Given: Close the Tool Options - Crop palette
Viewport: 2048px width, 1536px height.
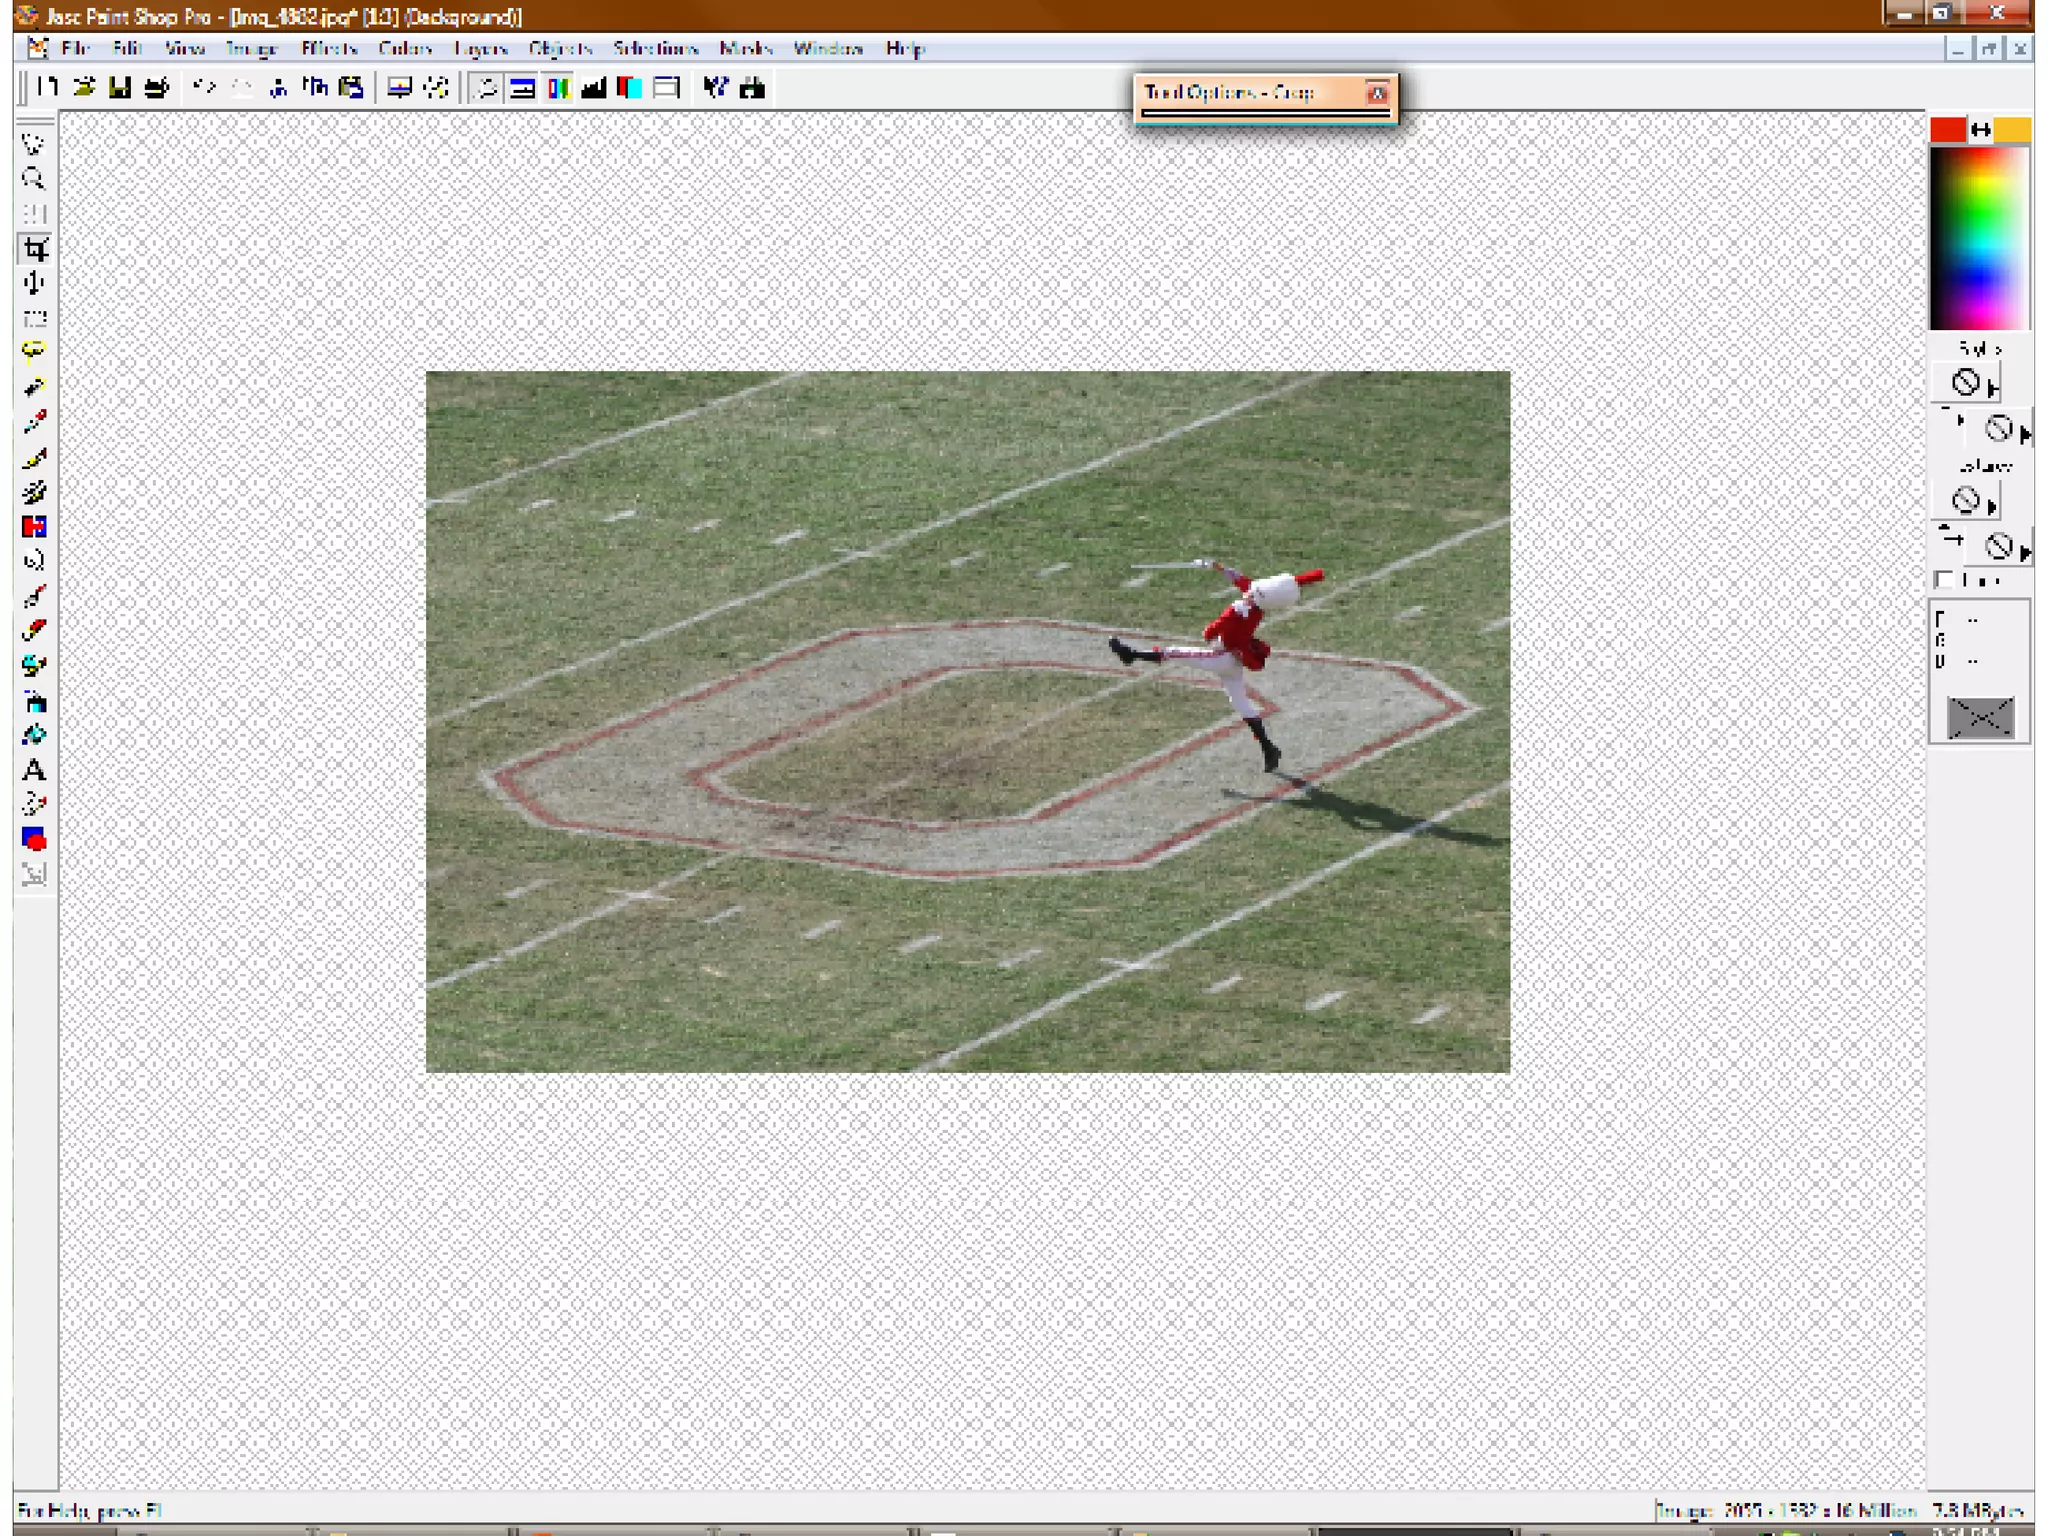Looking at the screenshot, I should click(1377, 93).
